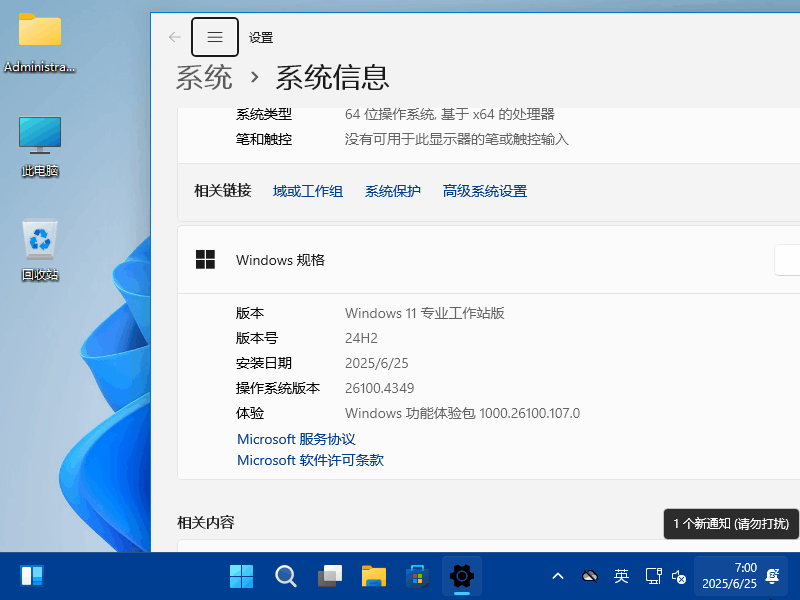Click the Windows 规格 section header
The width and height of the screenshot is (800, 600).
tap(489, 260)
